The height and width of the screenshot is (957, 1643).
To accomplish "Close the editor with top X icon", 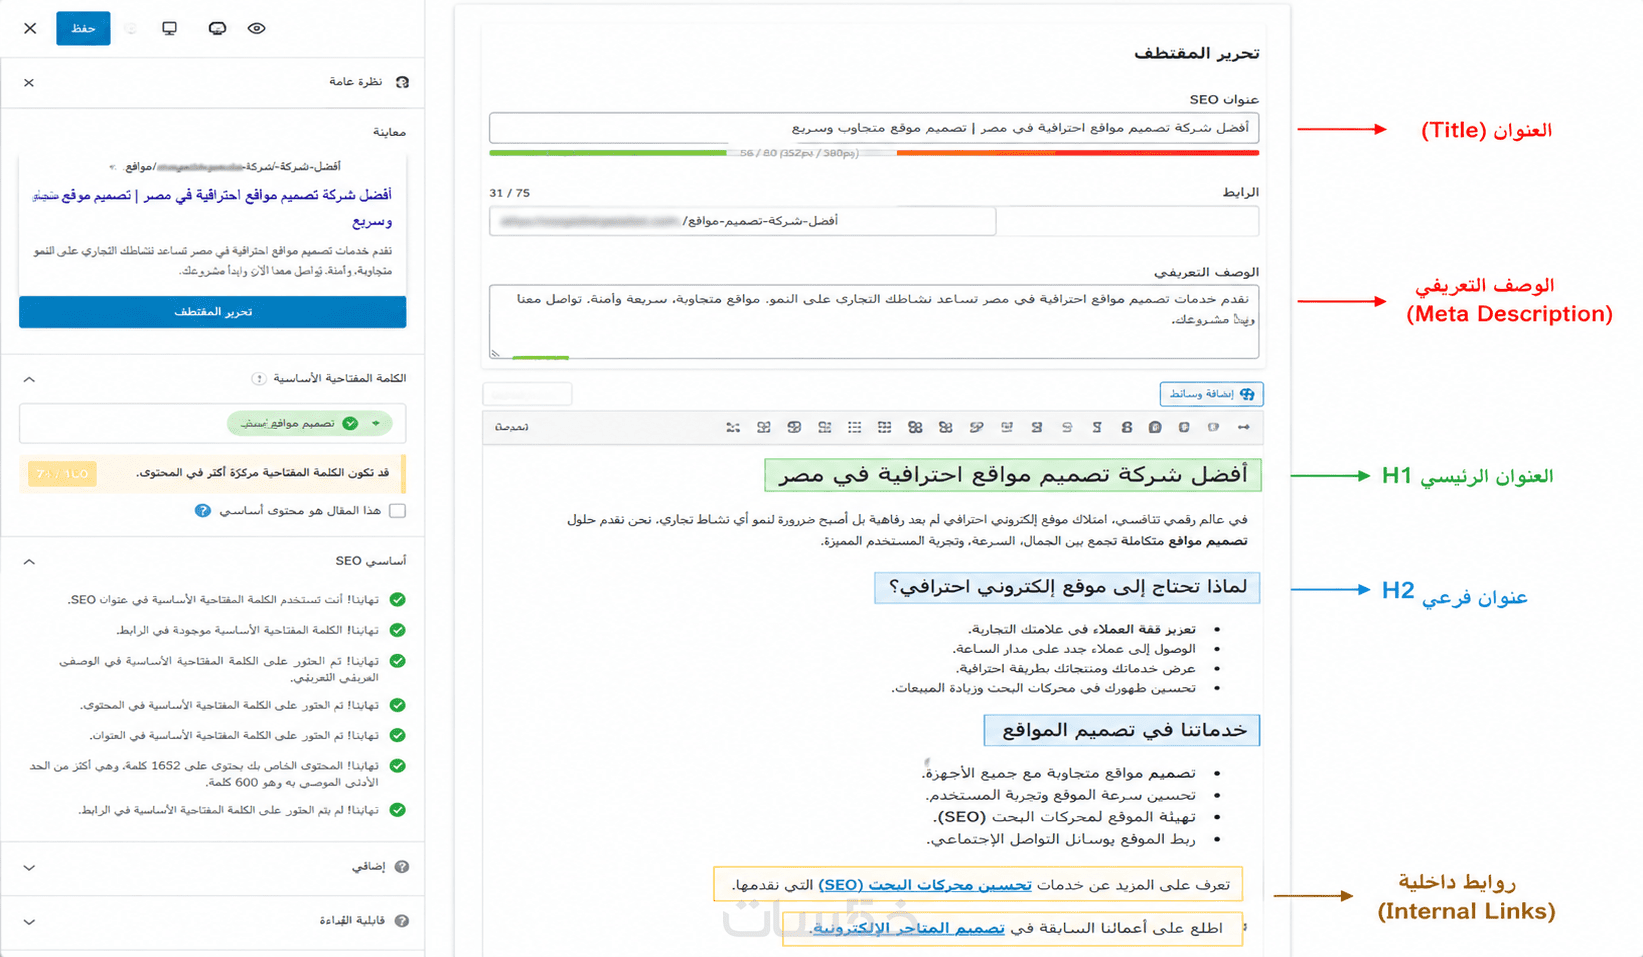I will 30,28.
